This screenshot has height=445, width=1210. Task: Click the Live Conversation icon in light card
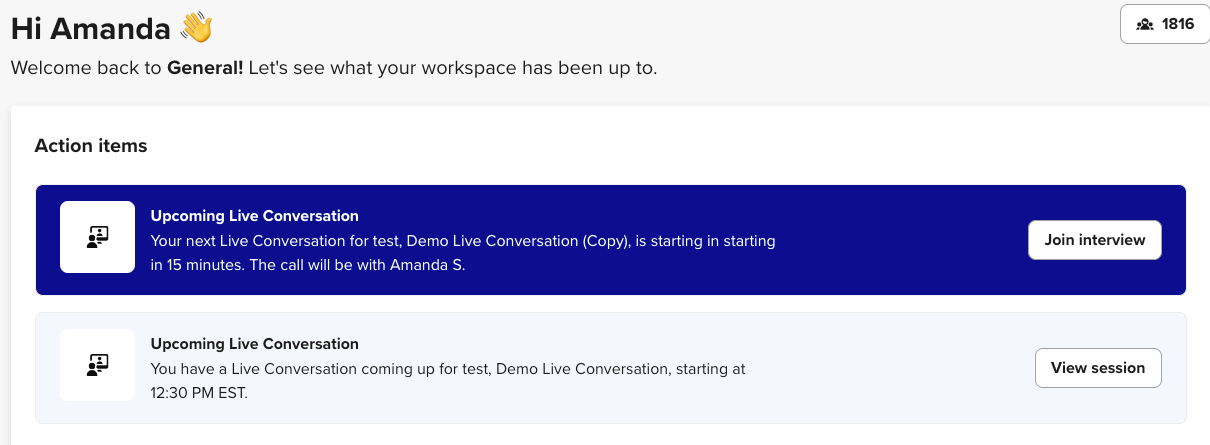[97, 365]
